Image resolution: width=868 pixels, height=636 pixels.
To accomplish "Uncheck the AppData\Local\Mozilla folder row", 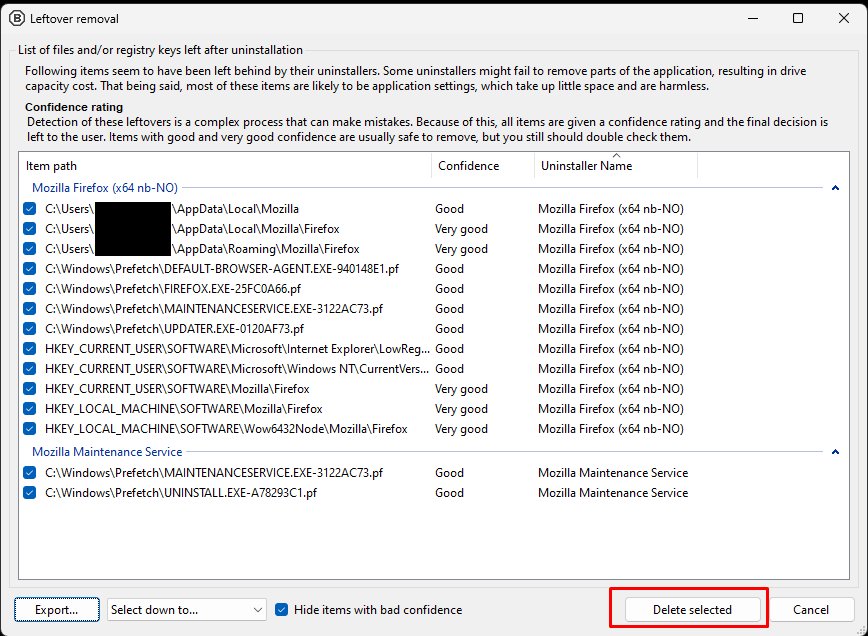I will pos(30,209).
